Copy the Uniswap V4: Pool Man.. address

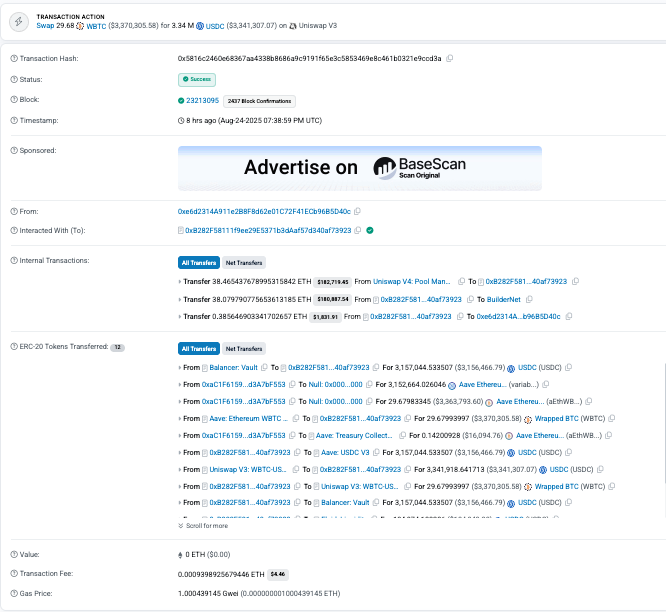tap(461, 282)
